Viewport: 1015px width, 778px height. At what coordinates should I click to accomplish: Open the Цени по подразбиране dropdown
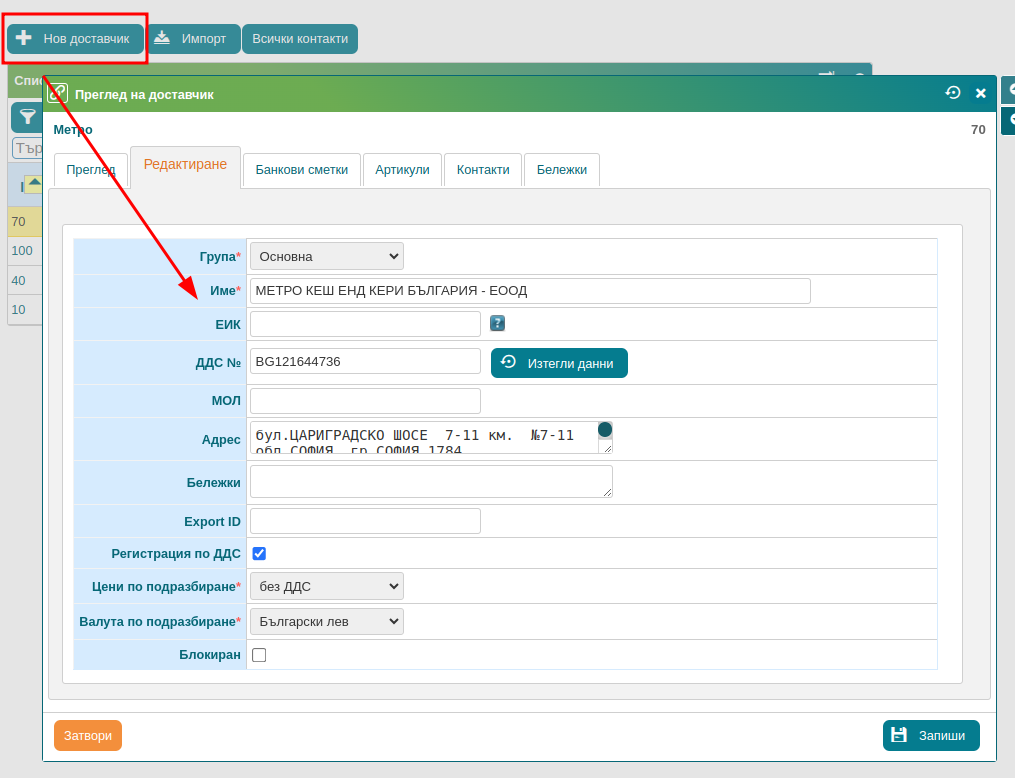[327, 586]
